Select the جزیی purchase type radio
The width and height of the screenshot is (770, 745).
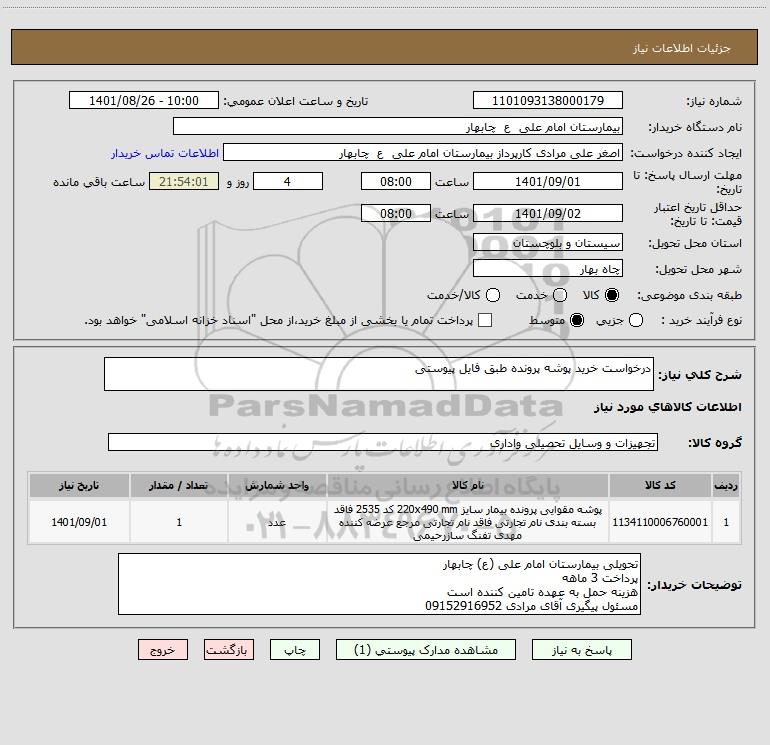point(635,320)
